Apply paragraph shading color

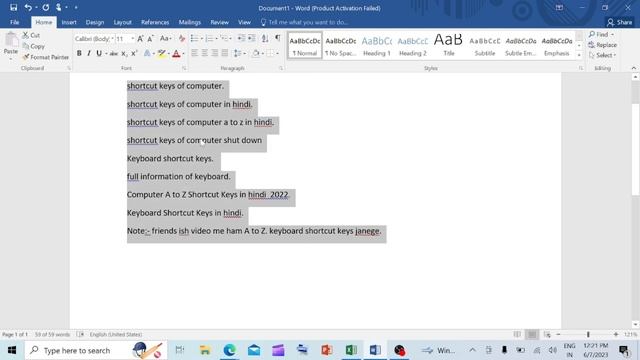click(256, 53)
